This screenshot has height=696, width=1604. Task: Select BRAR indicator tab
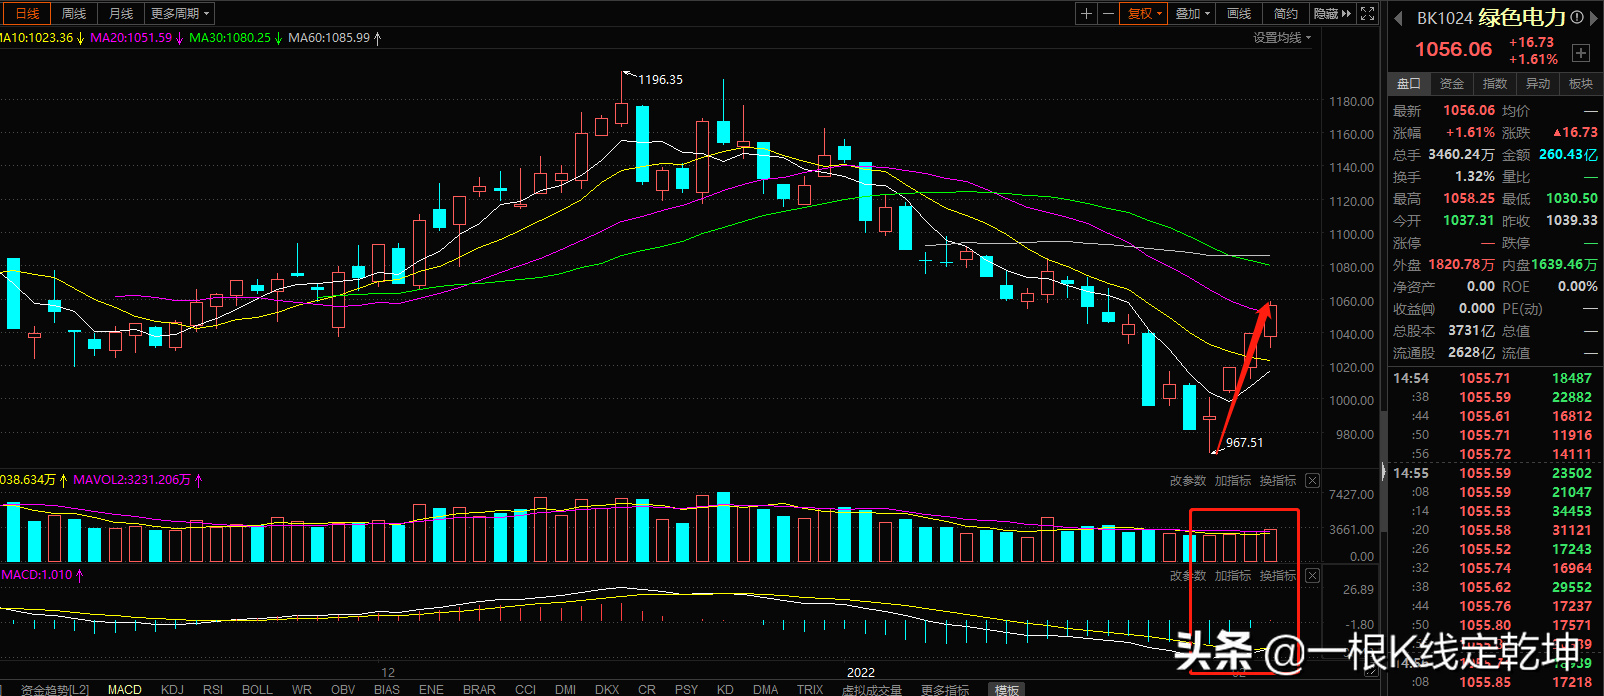(x=480, y=689)
